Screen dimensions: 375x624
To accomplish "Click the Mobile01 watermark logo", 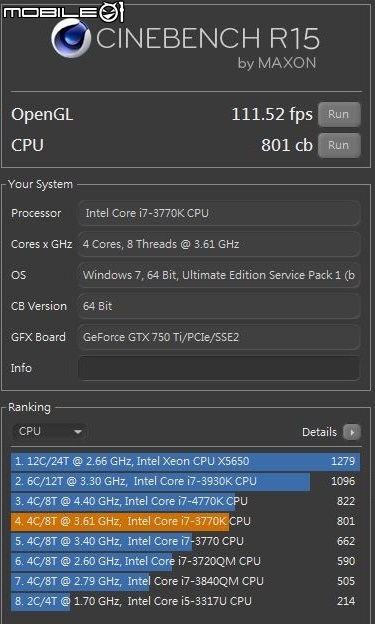I will 64,12.
